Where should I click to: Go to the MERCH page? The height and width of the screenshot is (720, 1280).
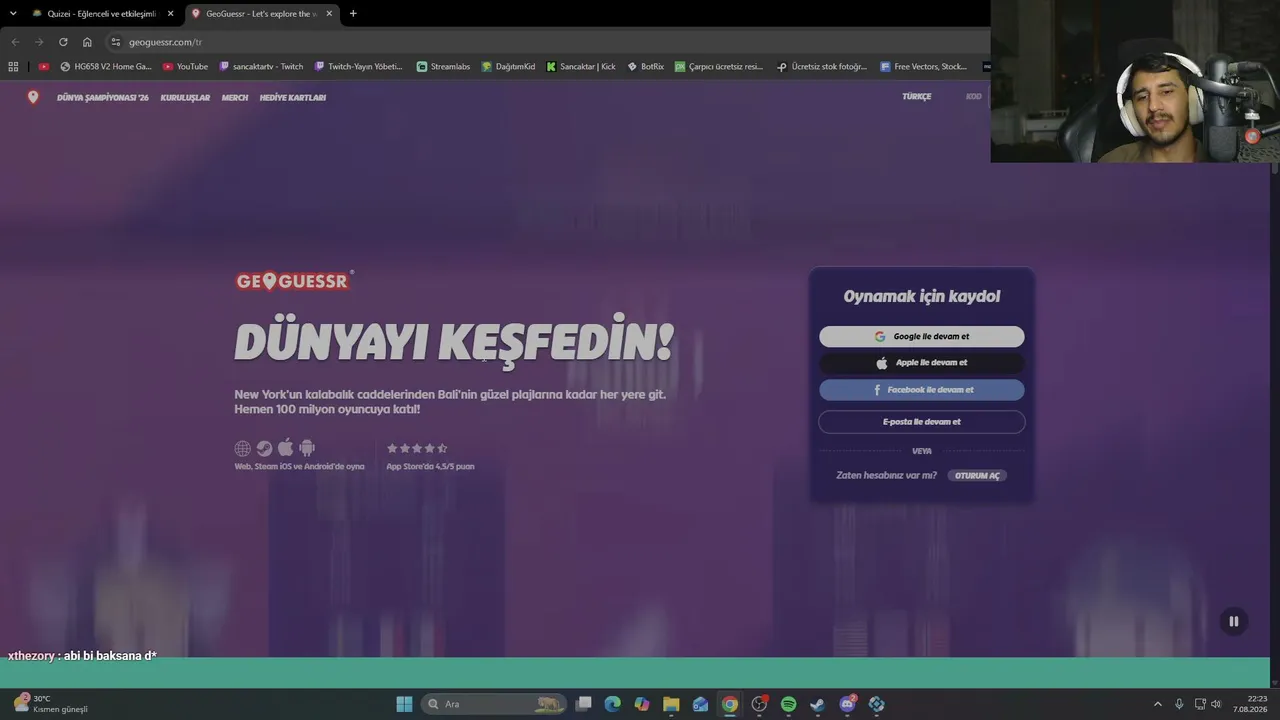point(235,97)
